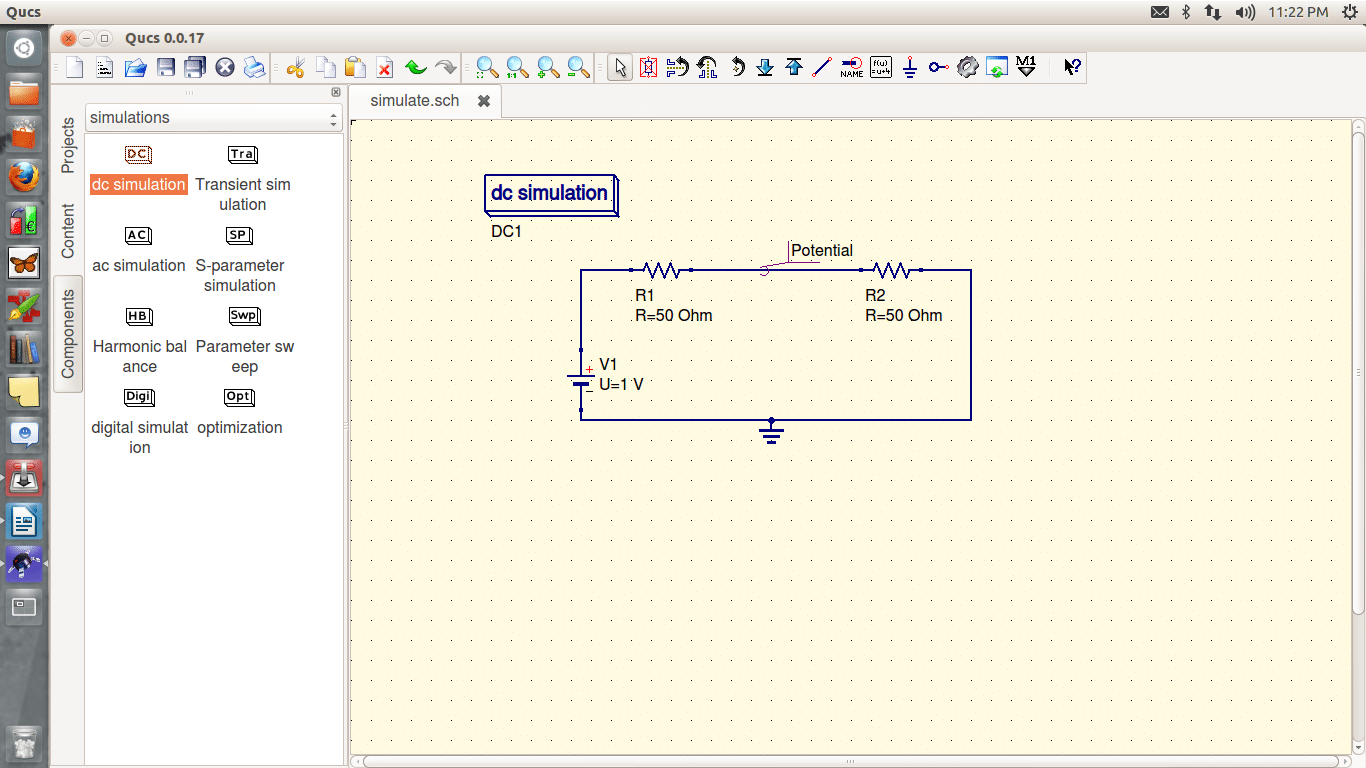Open the what's this help cursor

pyautogui.click(x=1072, y=67)
